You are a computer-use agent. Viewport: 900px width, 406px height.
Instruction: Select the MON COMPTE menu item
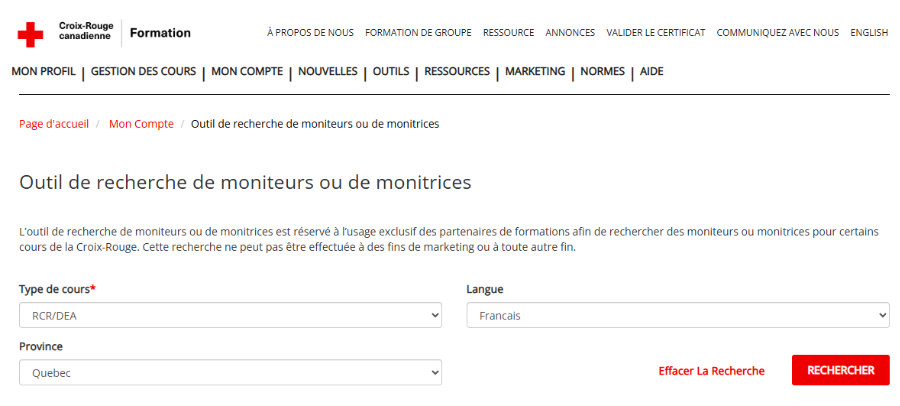pyautogui.click(x=247, y=72)
